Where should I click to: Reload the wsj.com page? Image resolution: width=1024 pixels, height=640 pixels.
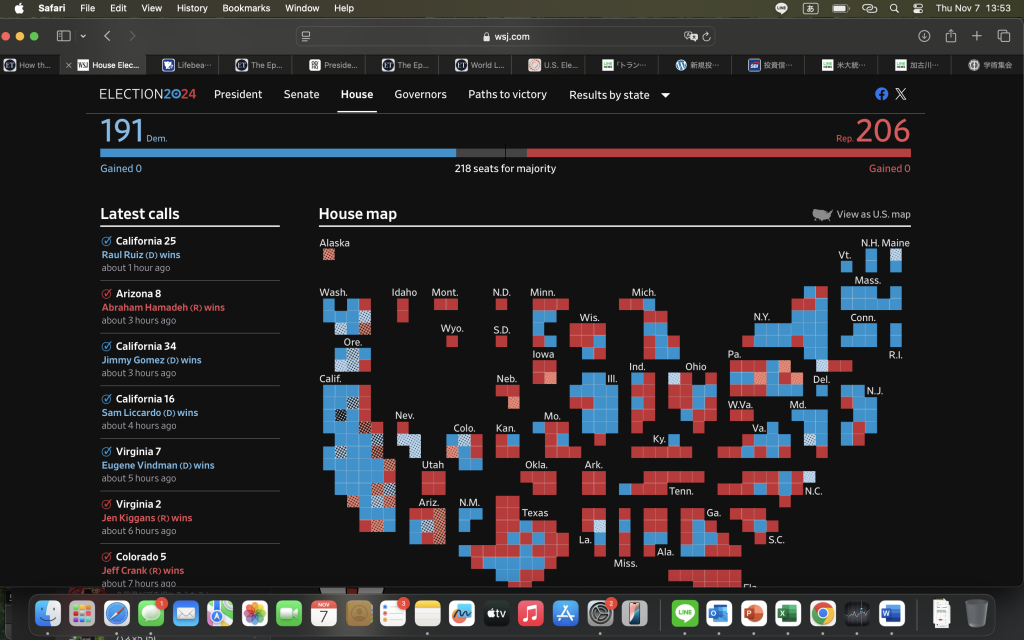[707, 36]
